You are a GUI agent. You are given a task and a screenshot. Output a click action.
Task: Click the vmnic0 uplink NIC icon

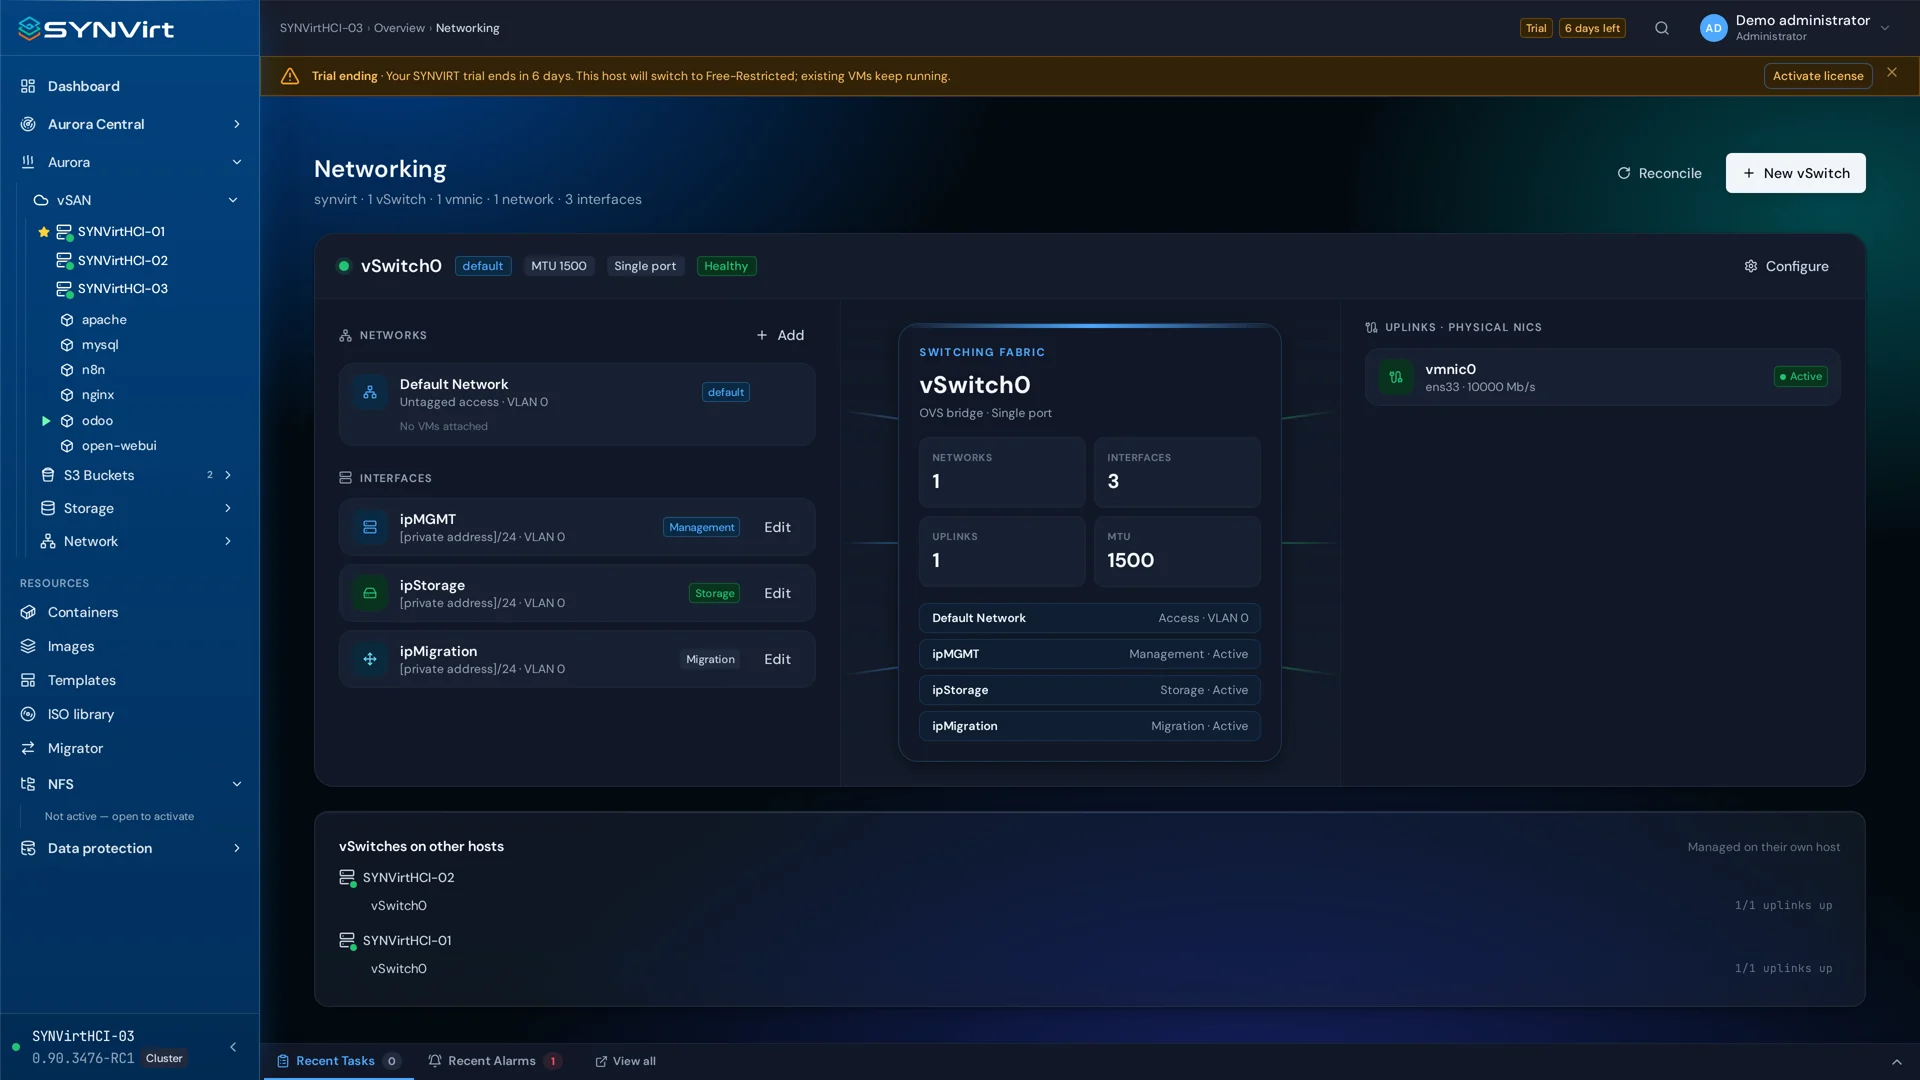(1396, 377)
